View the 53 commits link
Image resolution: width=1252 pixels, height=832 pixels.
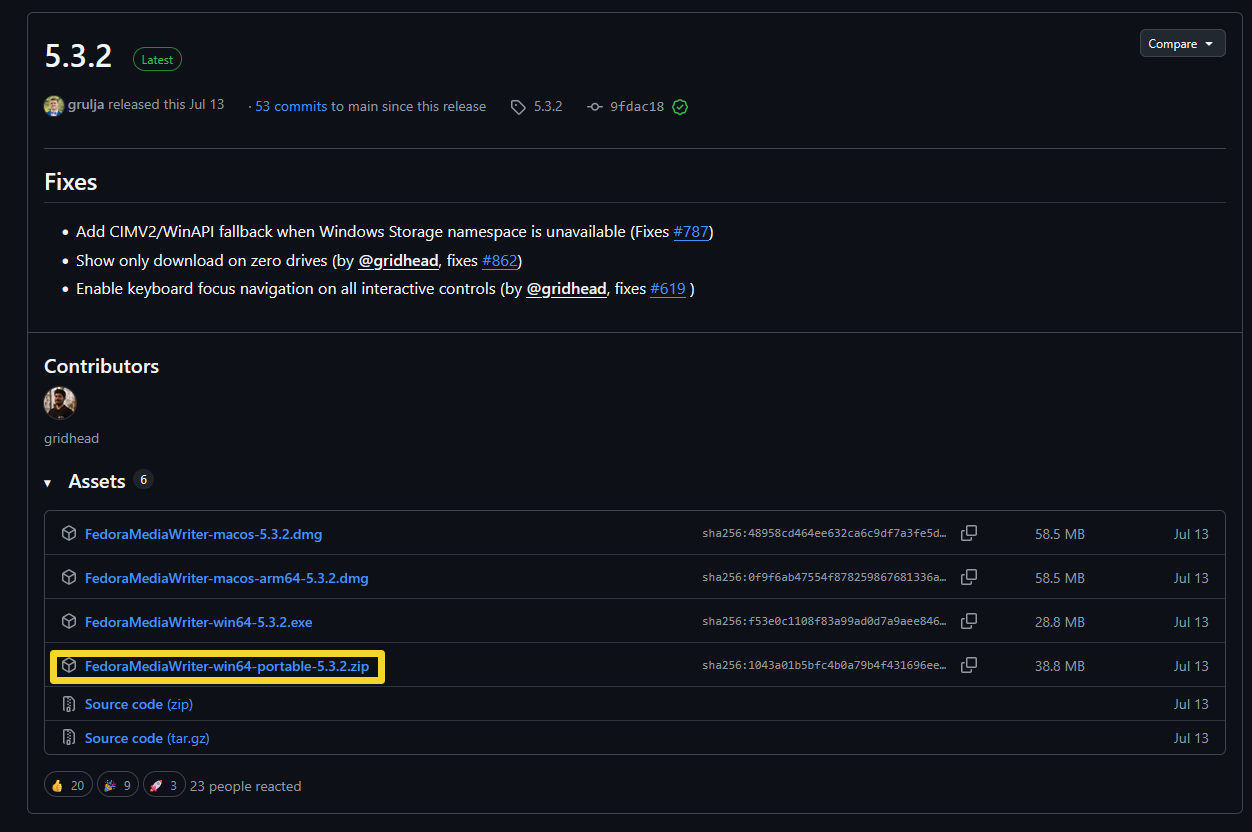tap(291, 106)
